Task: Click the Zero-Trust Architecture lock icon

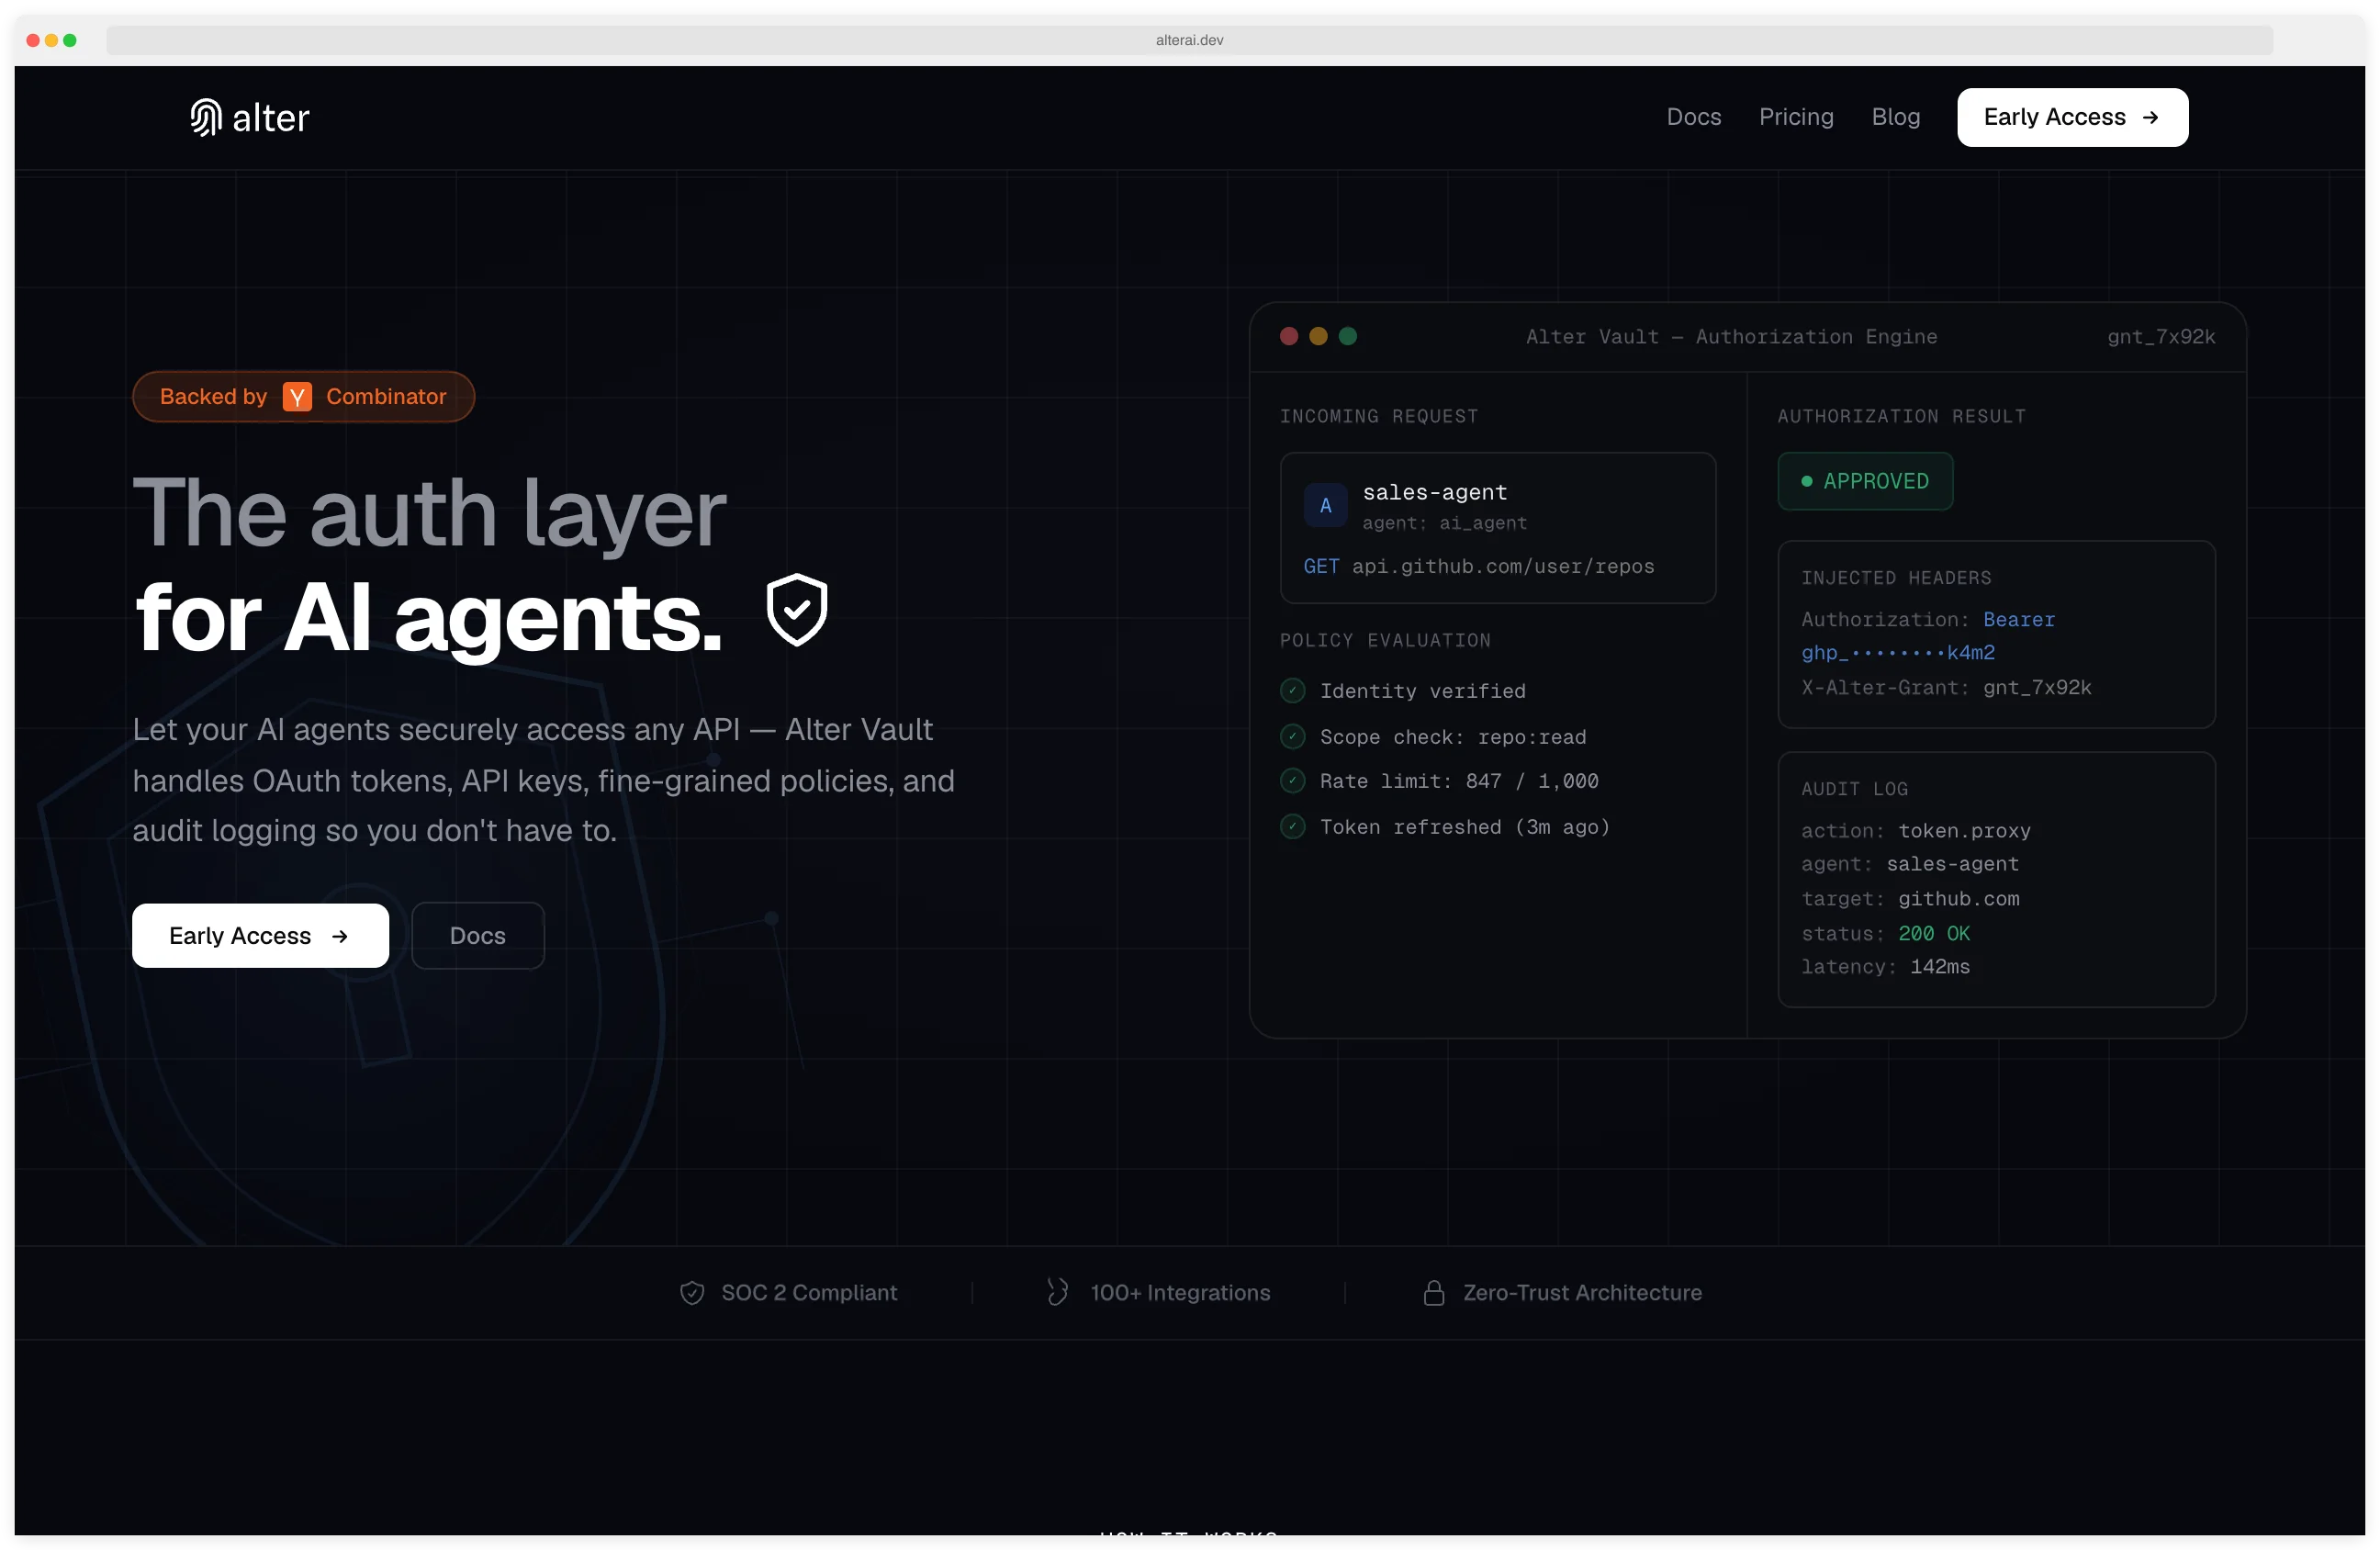Action: (1435, 1292)
